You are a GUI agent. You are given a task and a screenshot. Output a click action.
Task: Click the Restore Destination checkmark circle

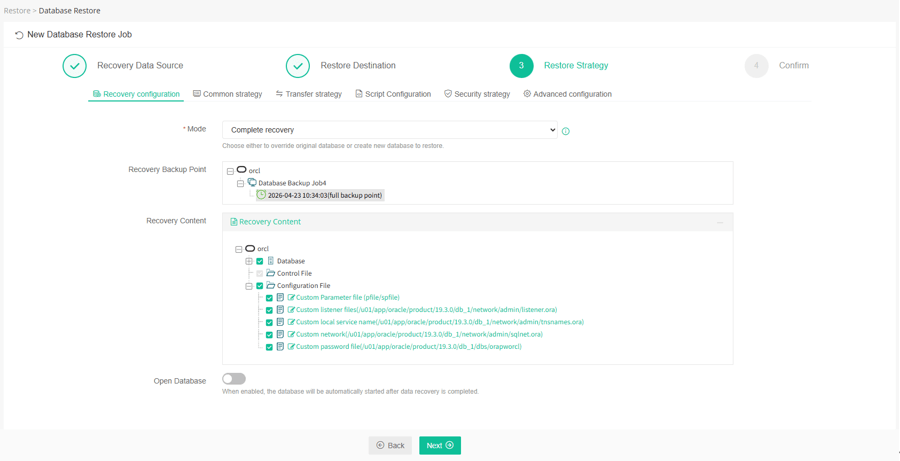point(298,66)
